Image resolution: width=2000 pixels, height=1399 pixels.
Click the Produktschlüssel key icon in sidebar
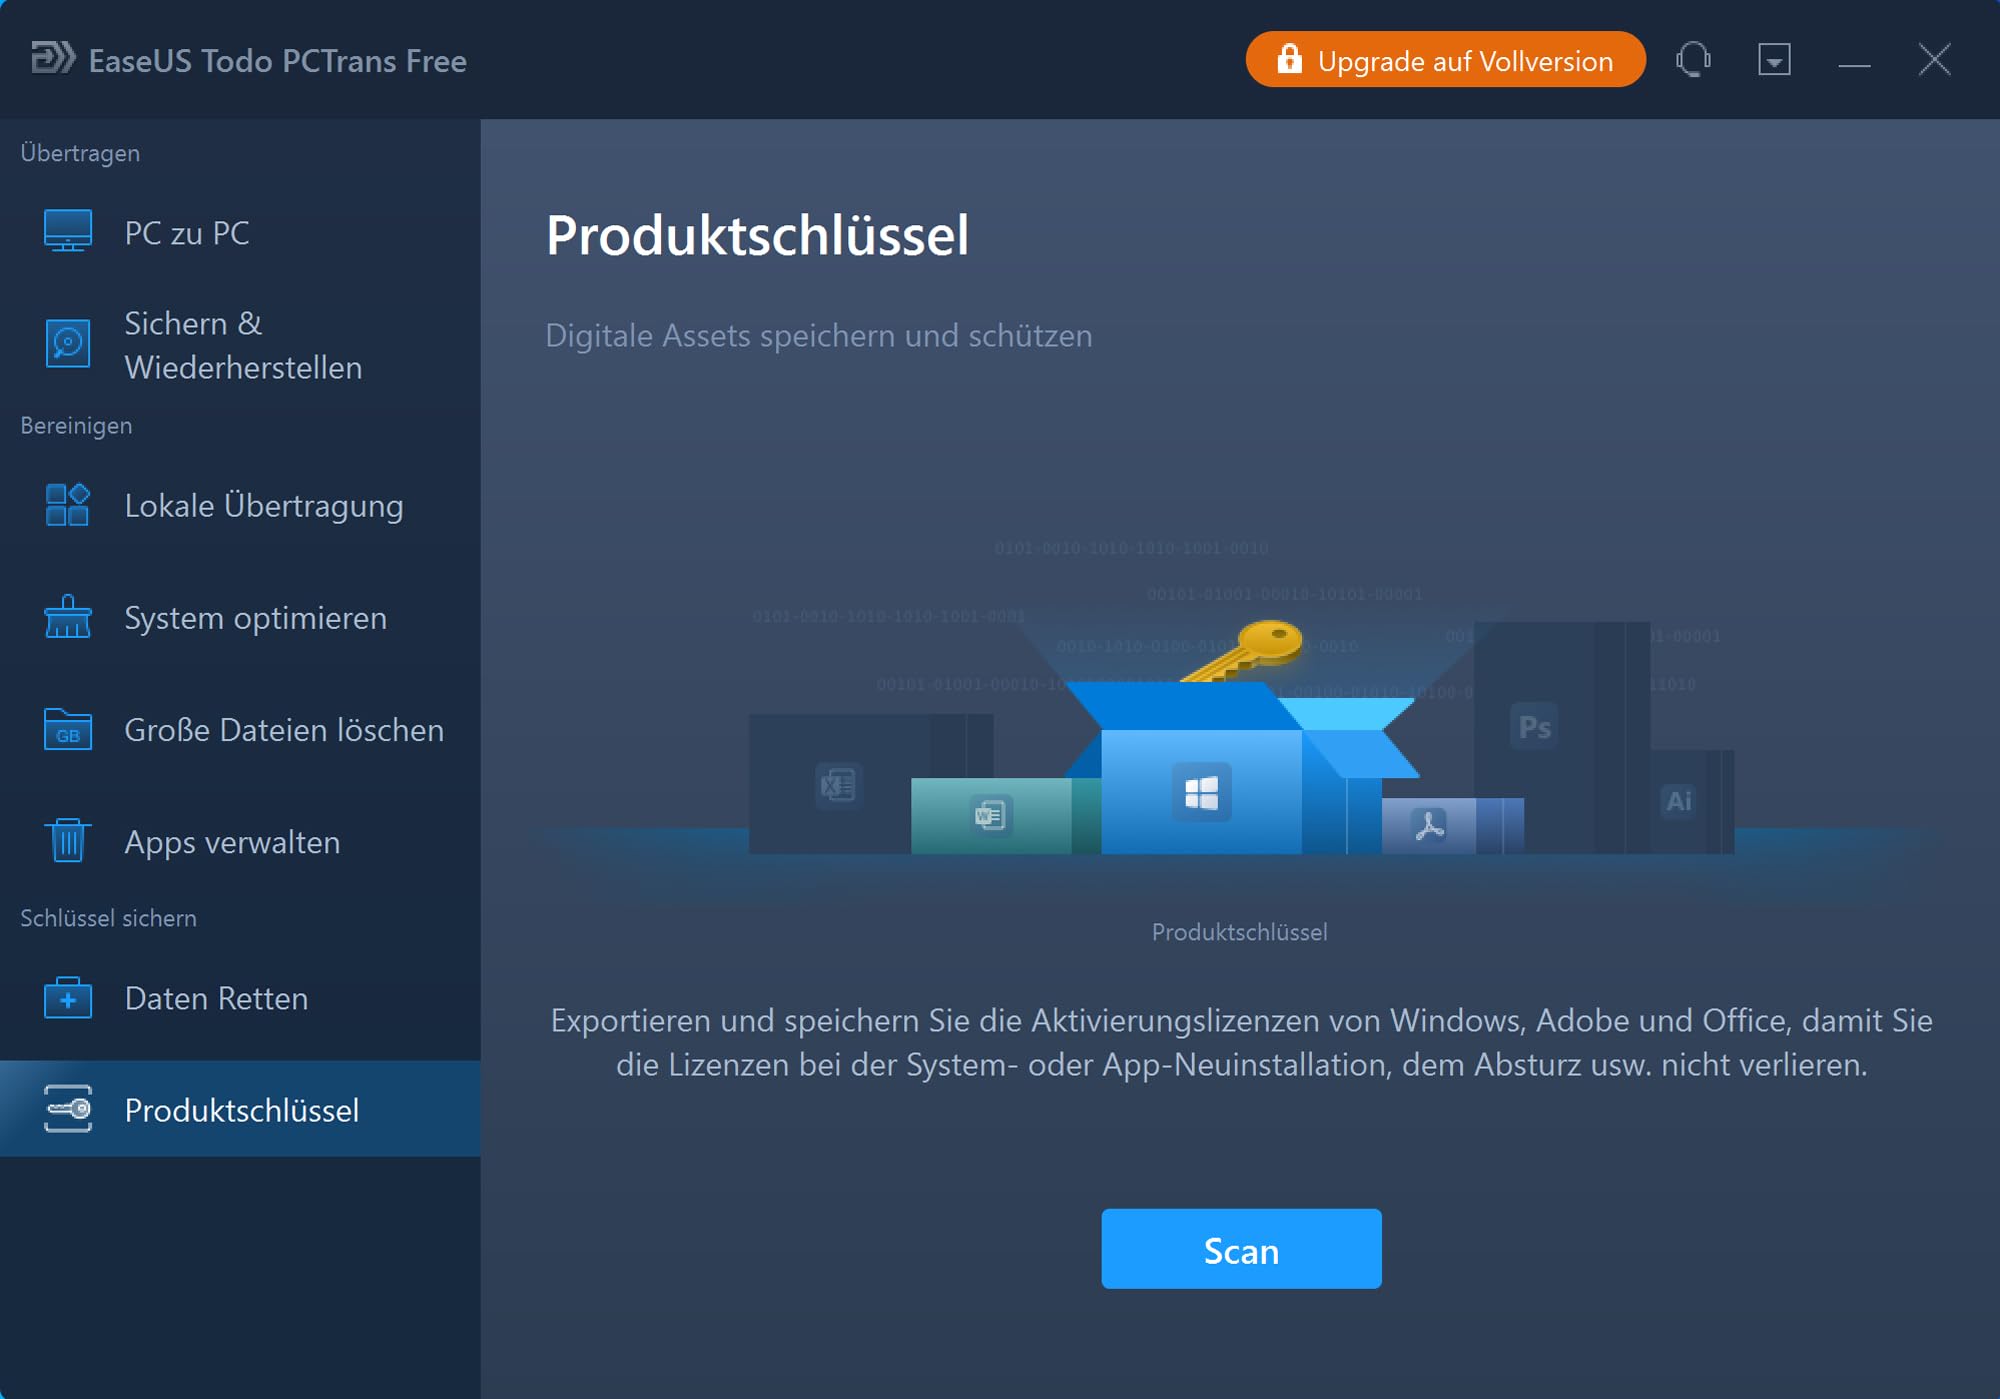tap(68, 1109)
